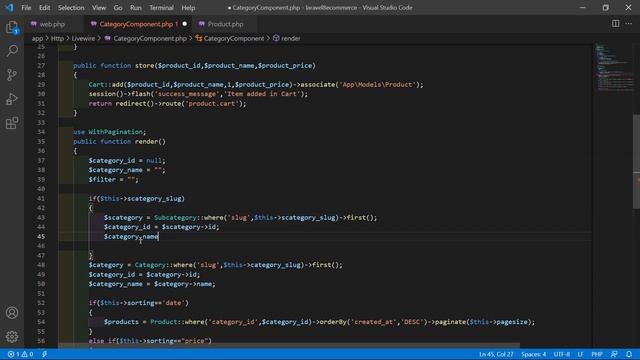Open the notifications bell icon

pyautogui.click(x=629, y=354)
